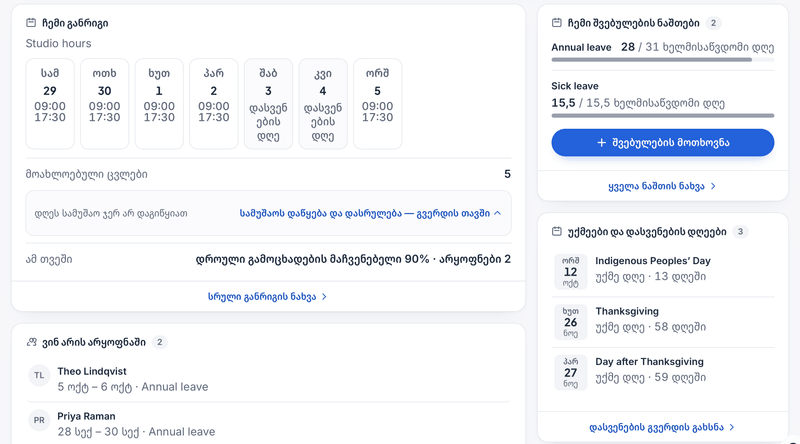Screen dimensions: 800x444
Task: Click 5 ოქტ – 6 ოქტ Annual leave text
Action: (x=133, y=387)
